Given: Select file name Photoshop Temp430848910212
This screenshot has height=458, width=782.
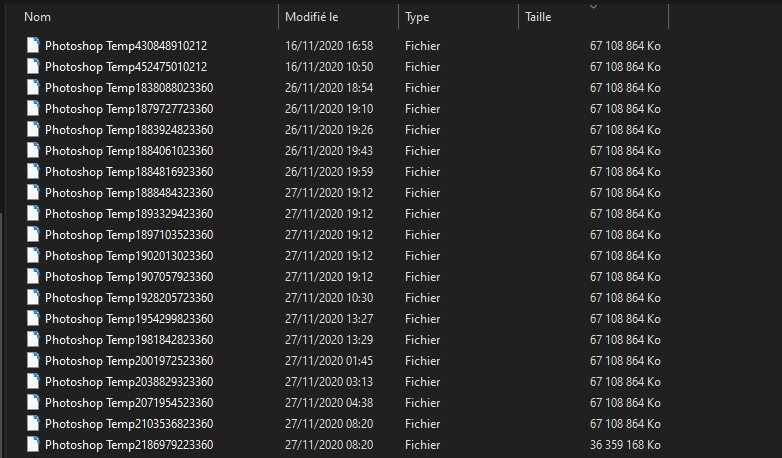Looking at the screenshot, I should click(126, 46).
